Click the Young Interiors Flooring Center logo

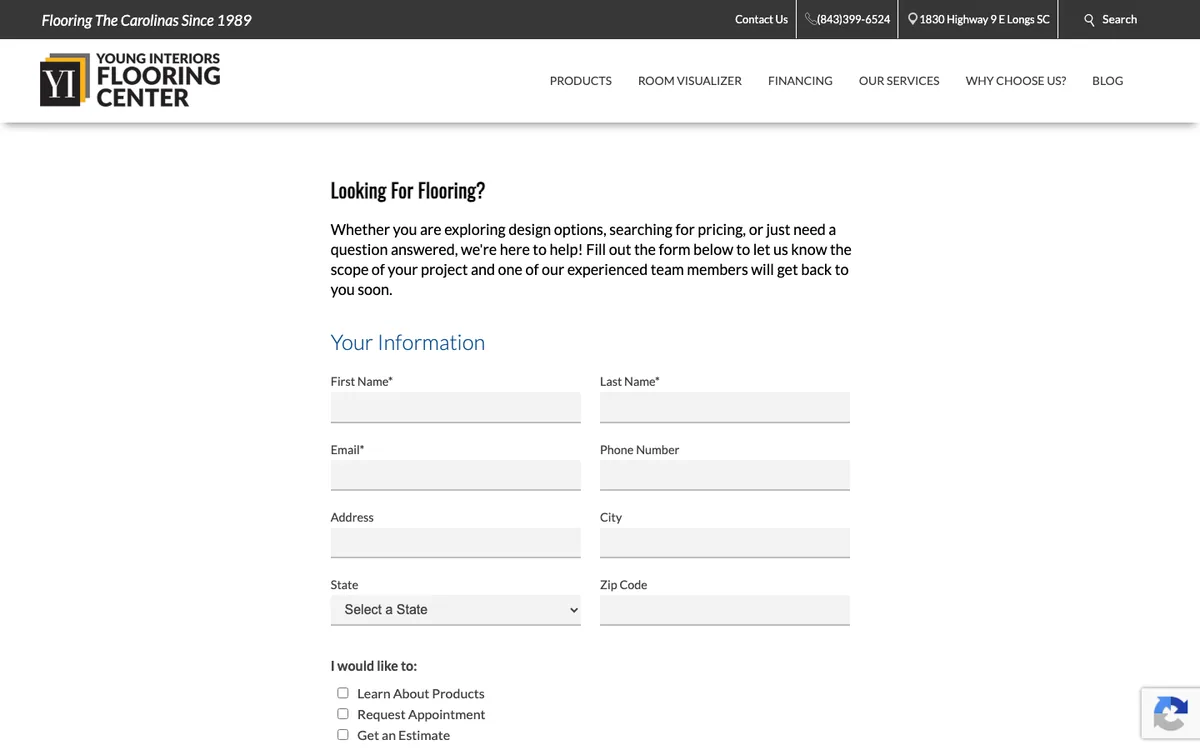click(x=130, y=80)
